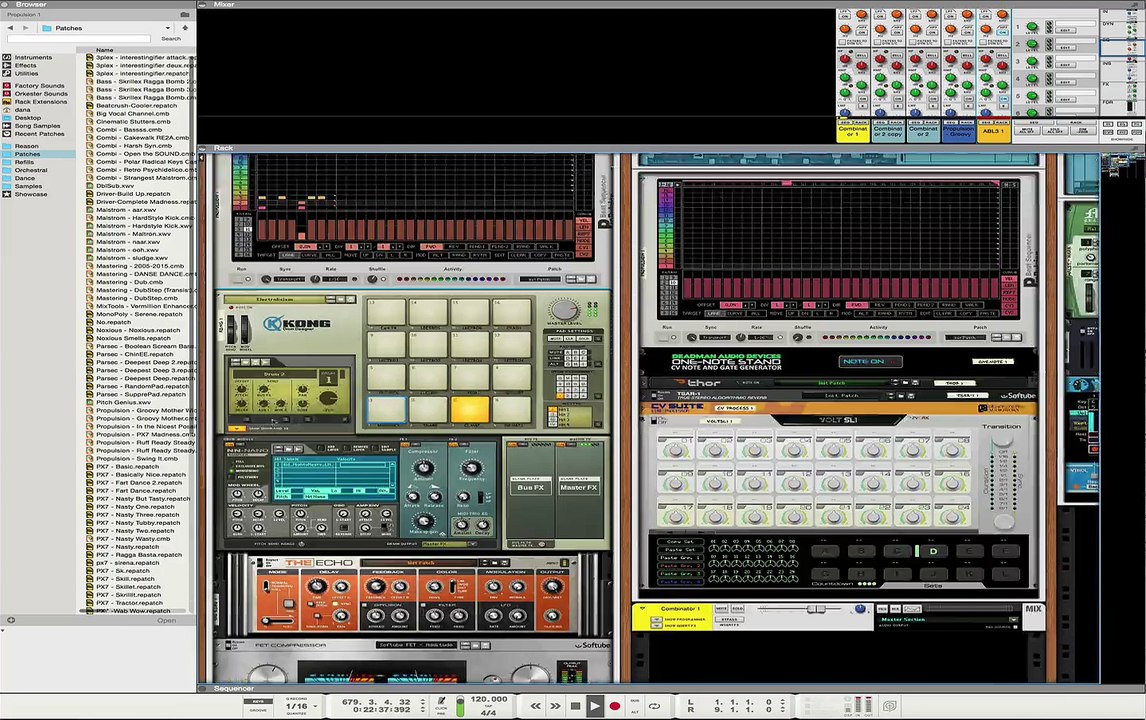Click the go up one folder arrow
This screenshot has width=1146, height=720.
[185, 28]
